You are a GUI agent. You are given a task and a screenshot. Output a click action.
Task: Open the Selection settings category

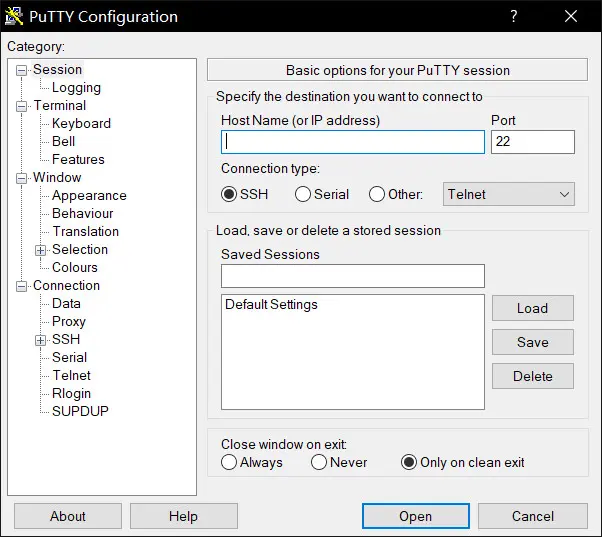point(80,249)
